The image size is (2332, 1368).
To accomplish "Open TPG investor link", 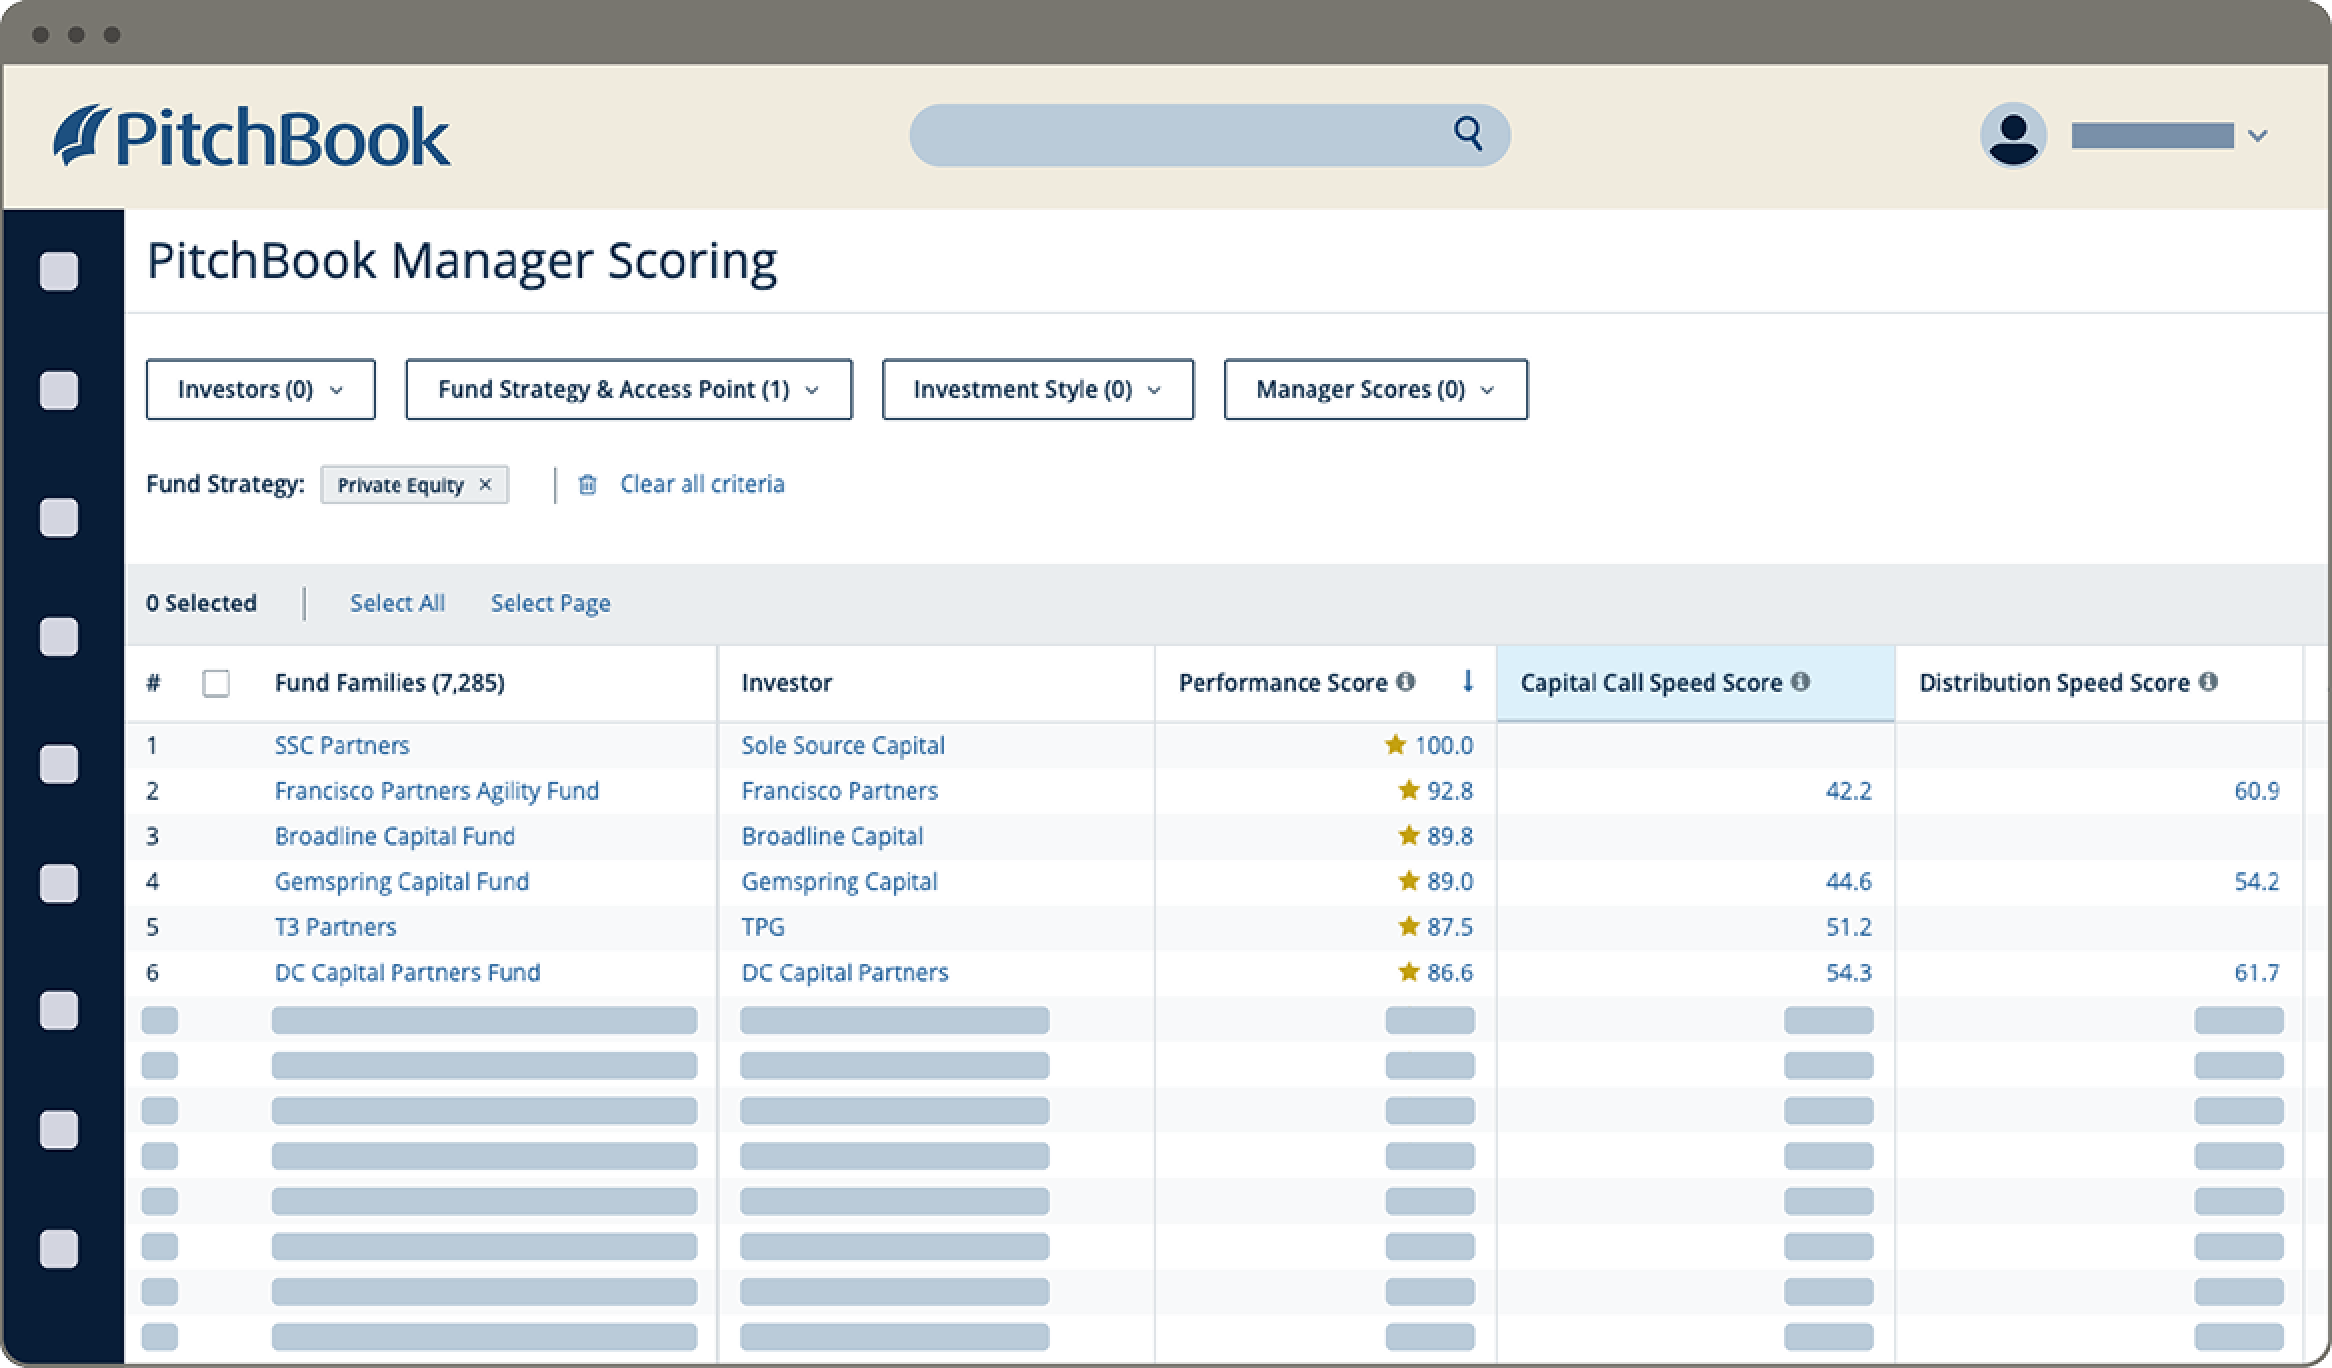I will (763, 927).
